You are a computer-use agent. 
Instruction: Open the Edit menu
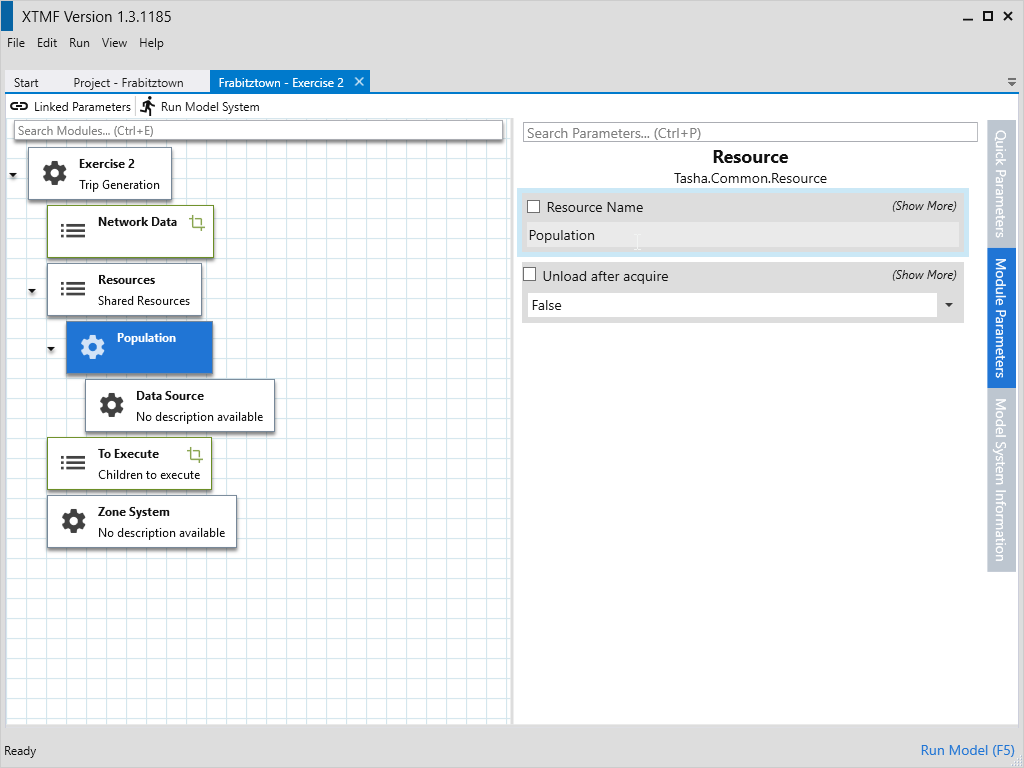tap(47, 43)
